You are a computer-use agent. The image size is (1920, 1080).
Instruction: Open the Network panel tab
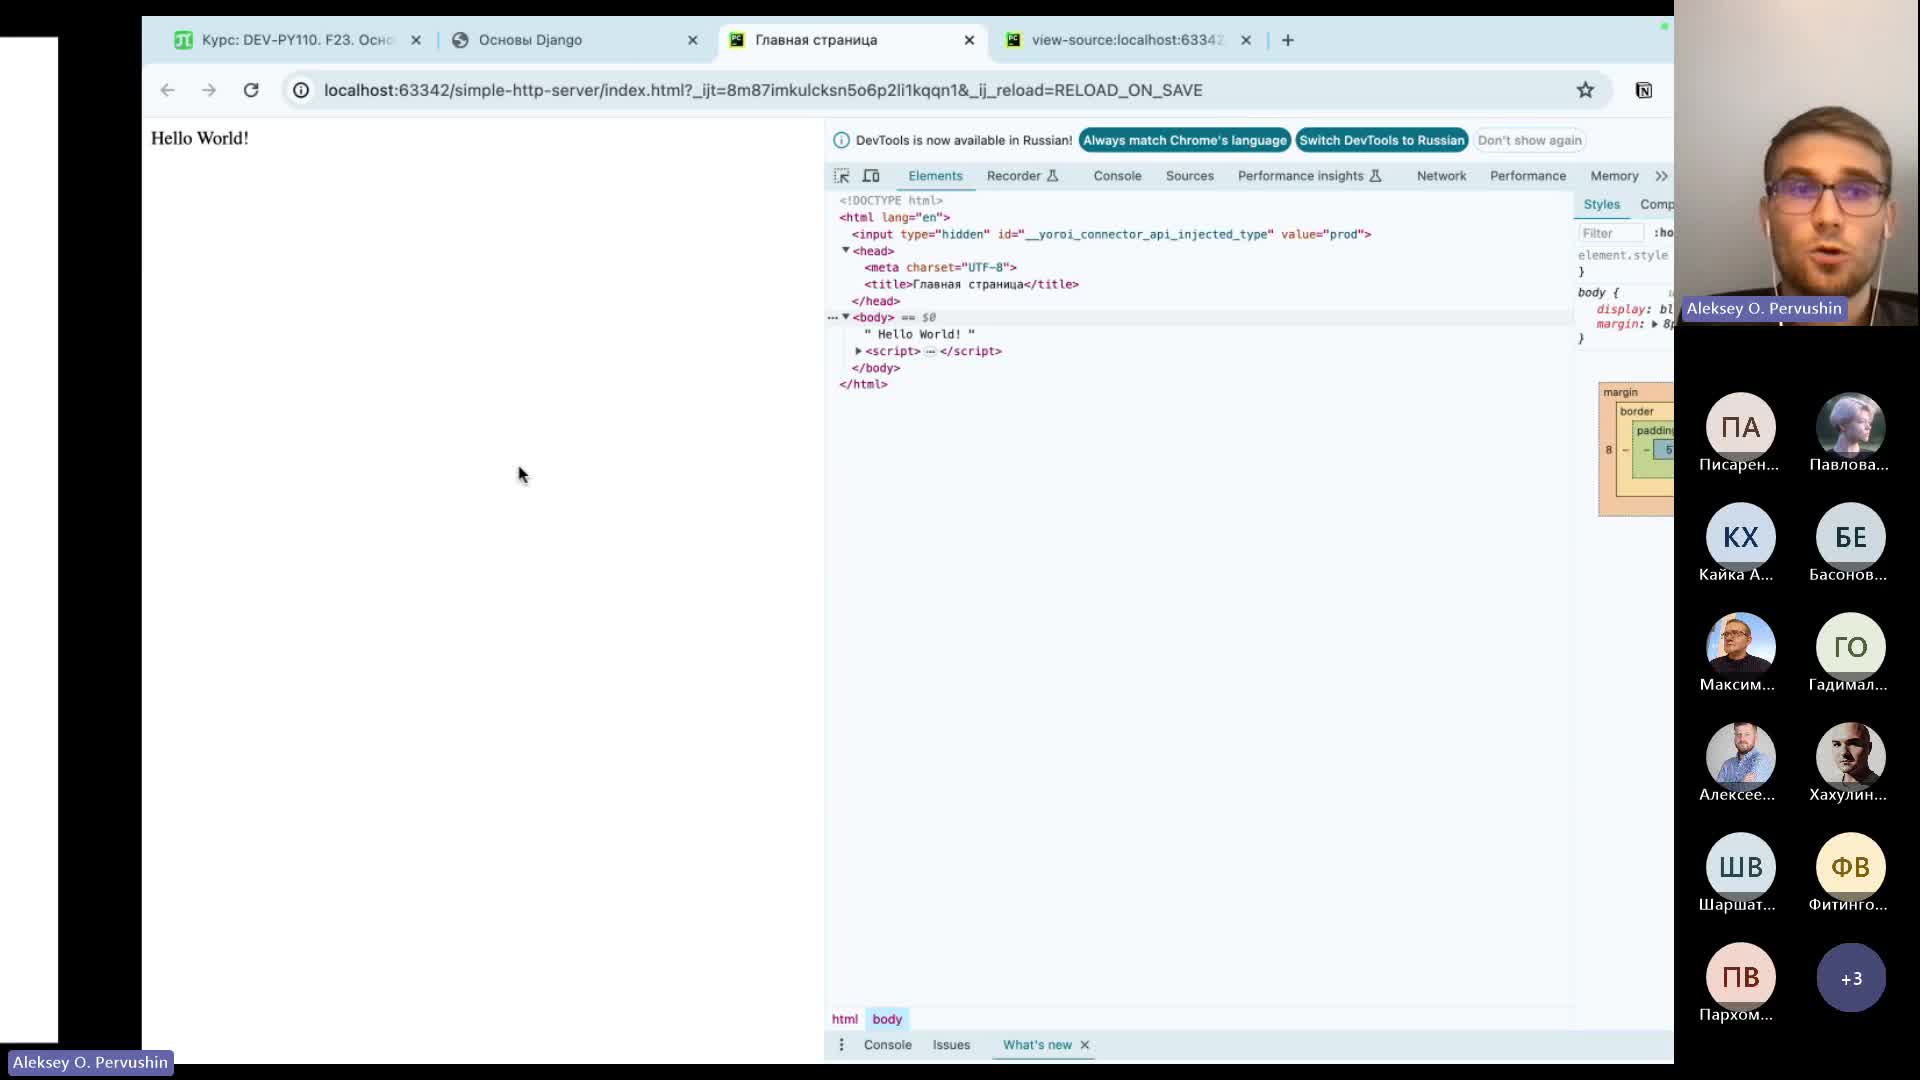pyautogui.click(x=1441, y=176)
